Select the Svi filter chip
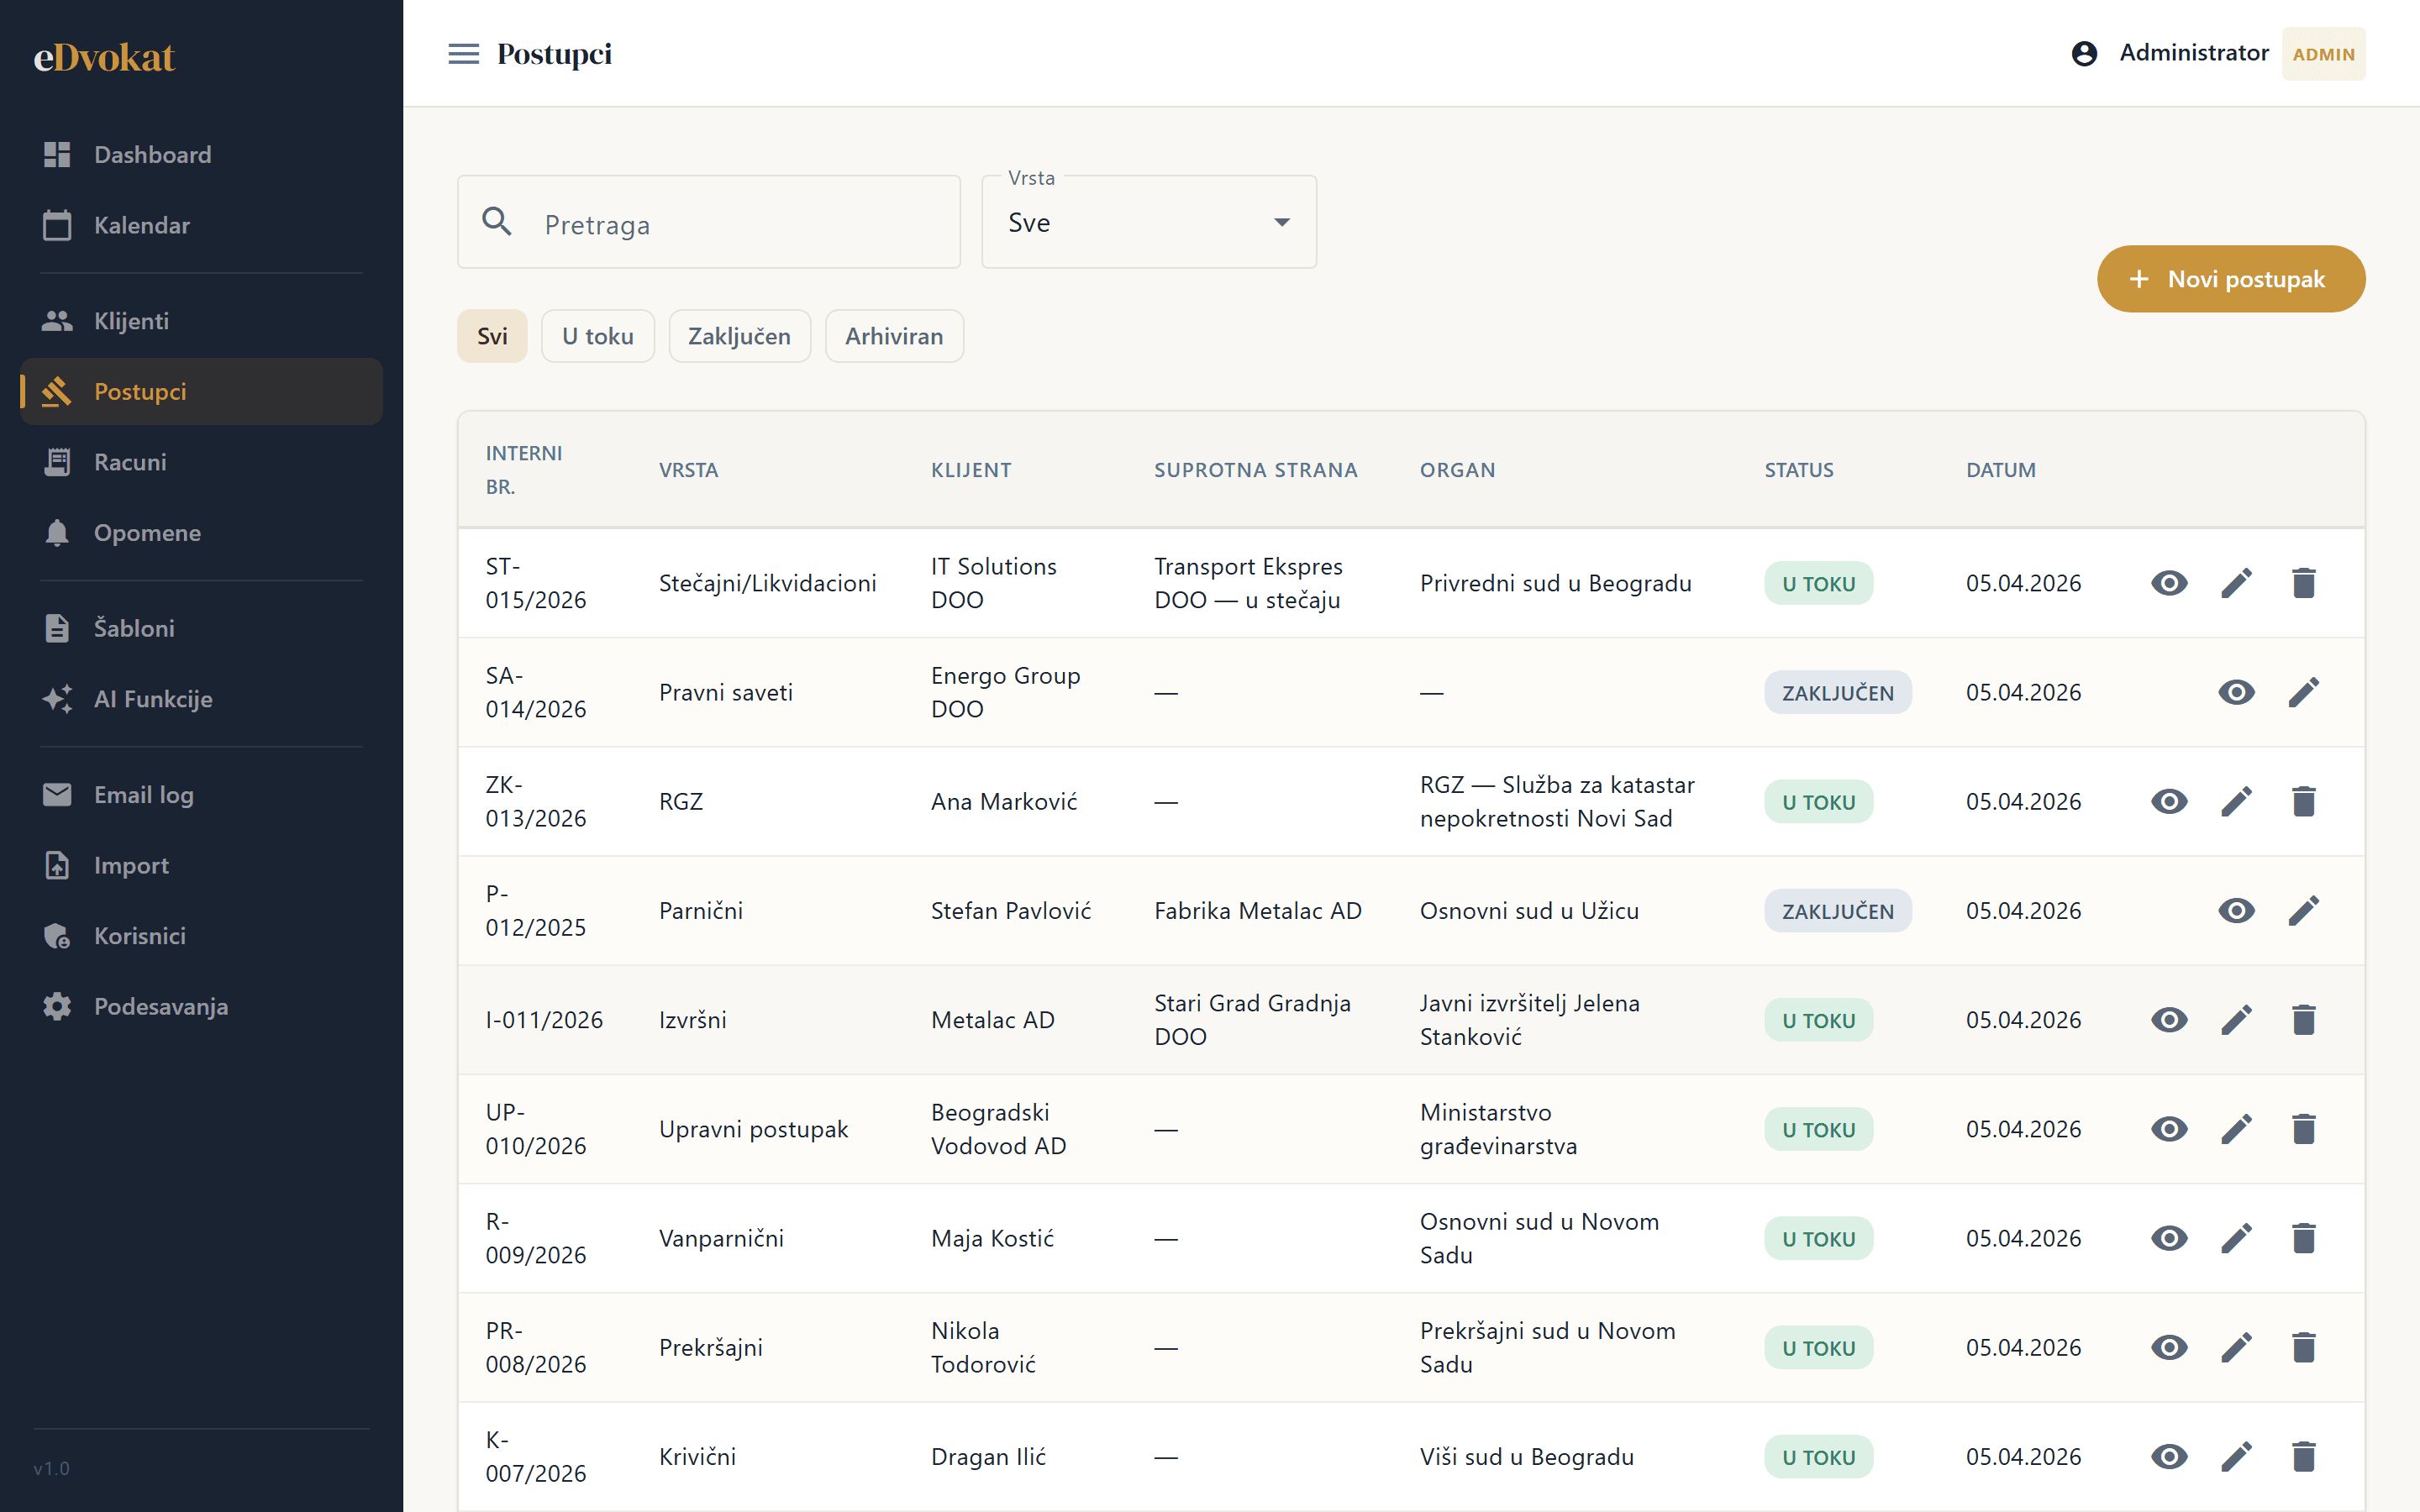Screen dimensions: 2420x1512 492,336
